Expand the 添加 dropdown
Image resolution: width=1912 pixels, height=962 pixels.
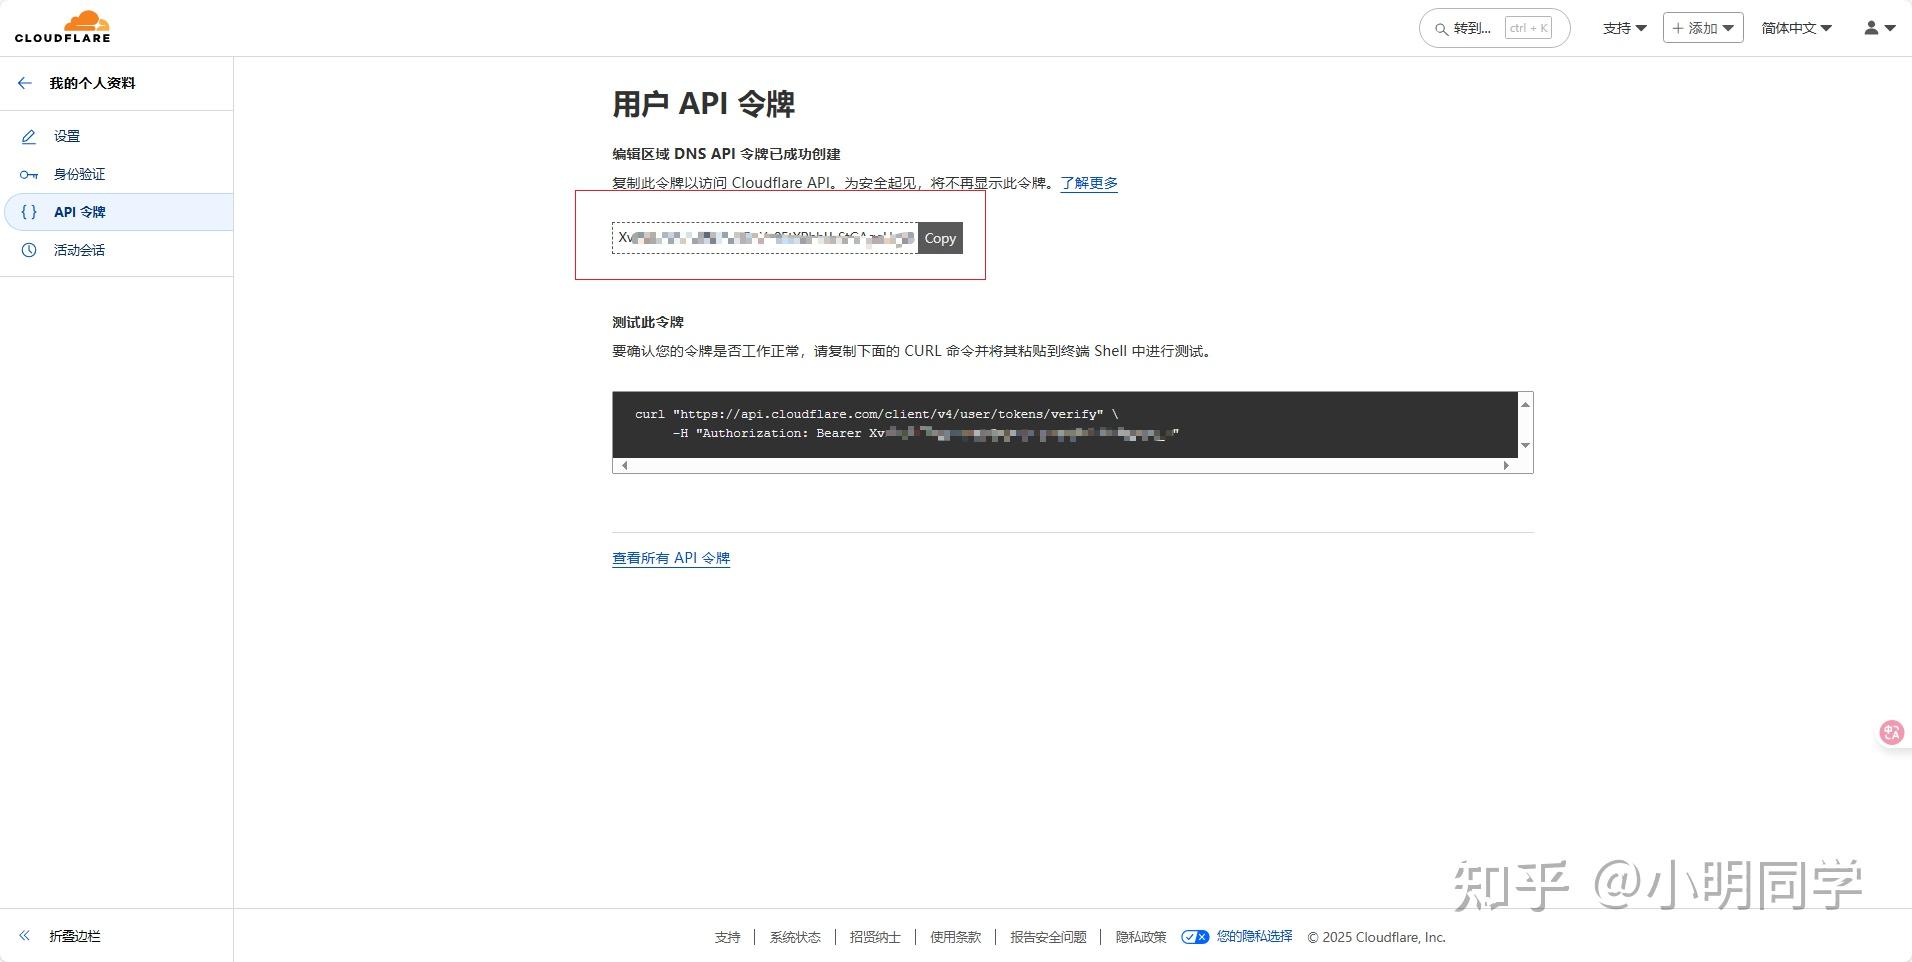[1701, 28]
